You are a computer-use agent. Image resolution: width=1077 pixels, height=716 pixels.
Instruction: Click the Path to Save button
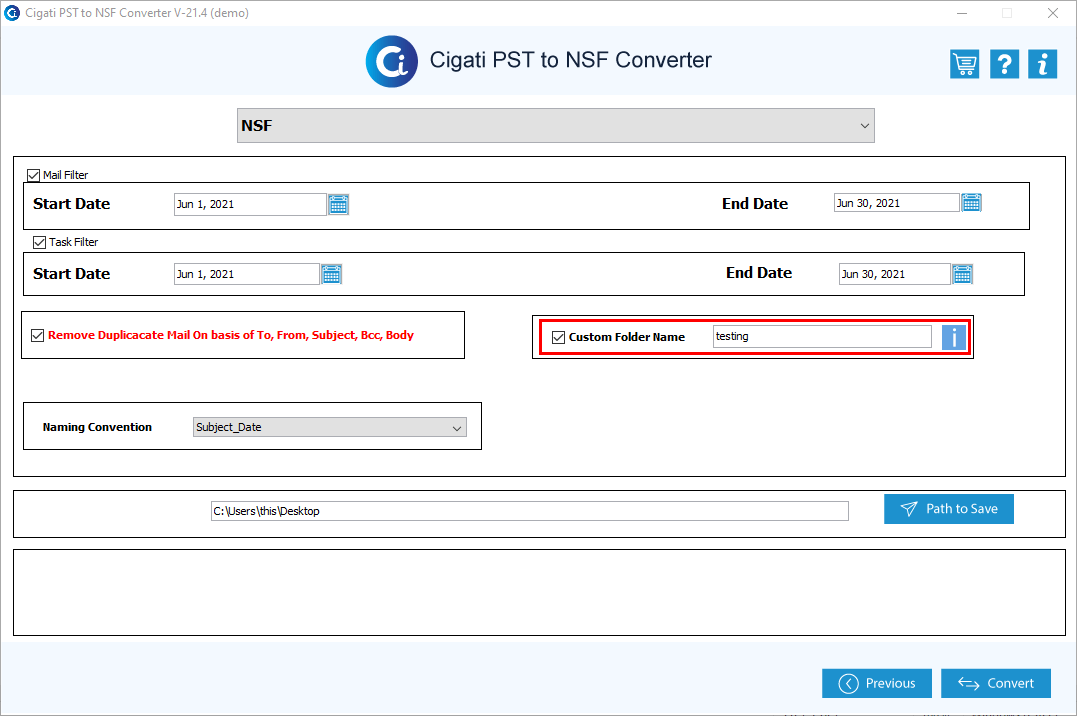point(949,509)
